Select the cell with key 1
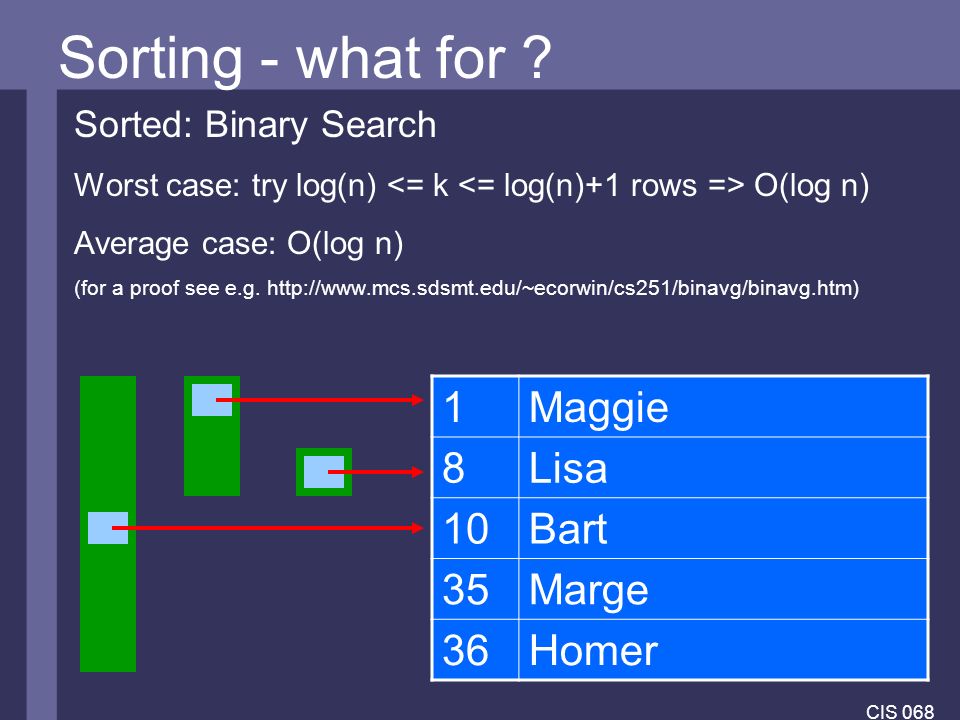Viewport: 960px width, 720px height. pos(476,407)
